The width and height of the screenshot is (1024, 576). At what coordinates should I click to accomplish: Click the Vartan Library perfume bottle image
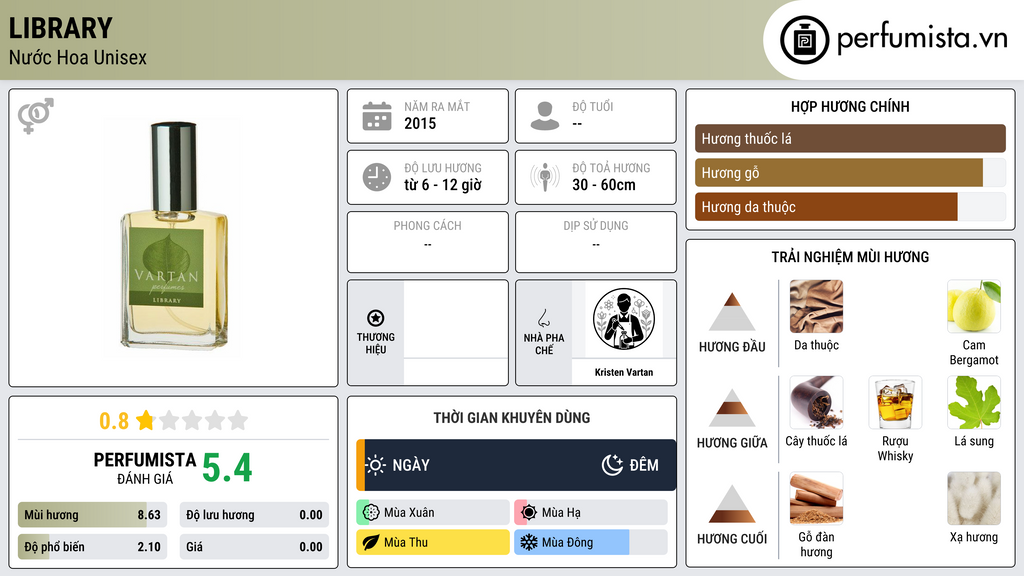(x=174, y=236)
